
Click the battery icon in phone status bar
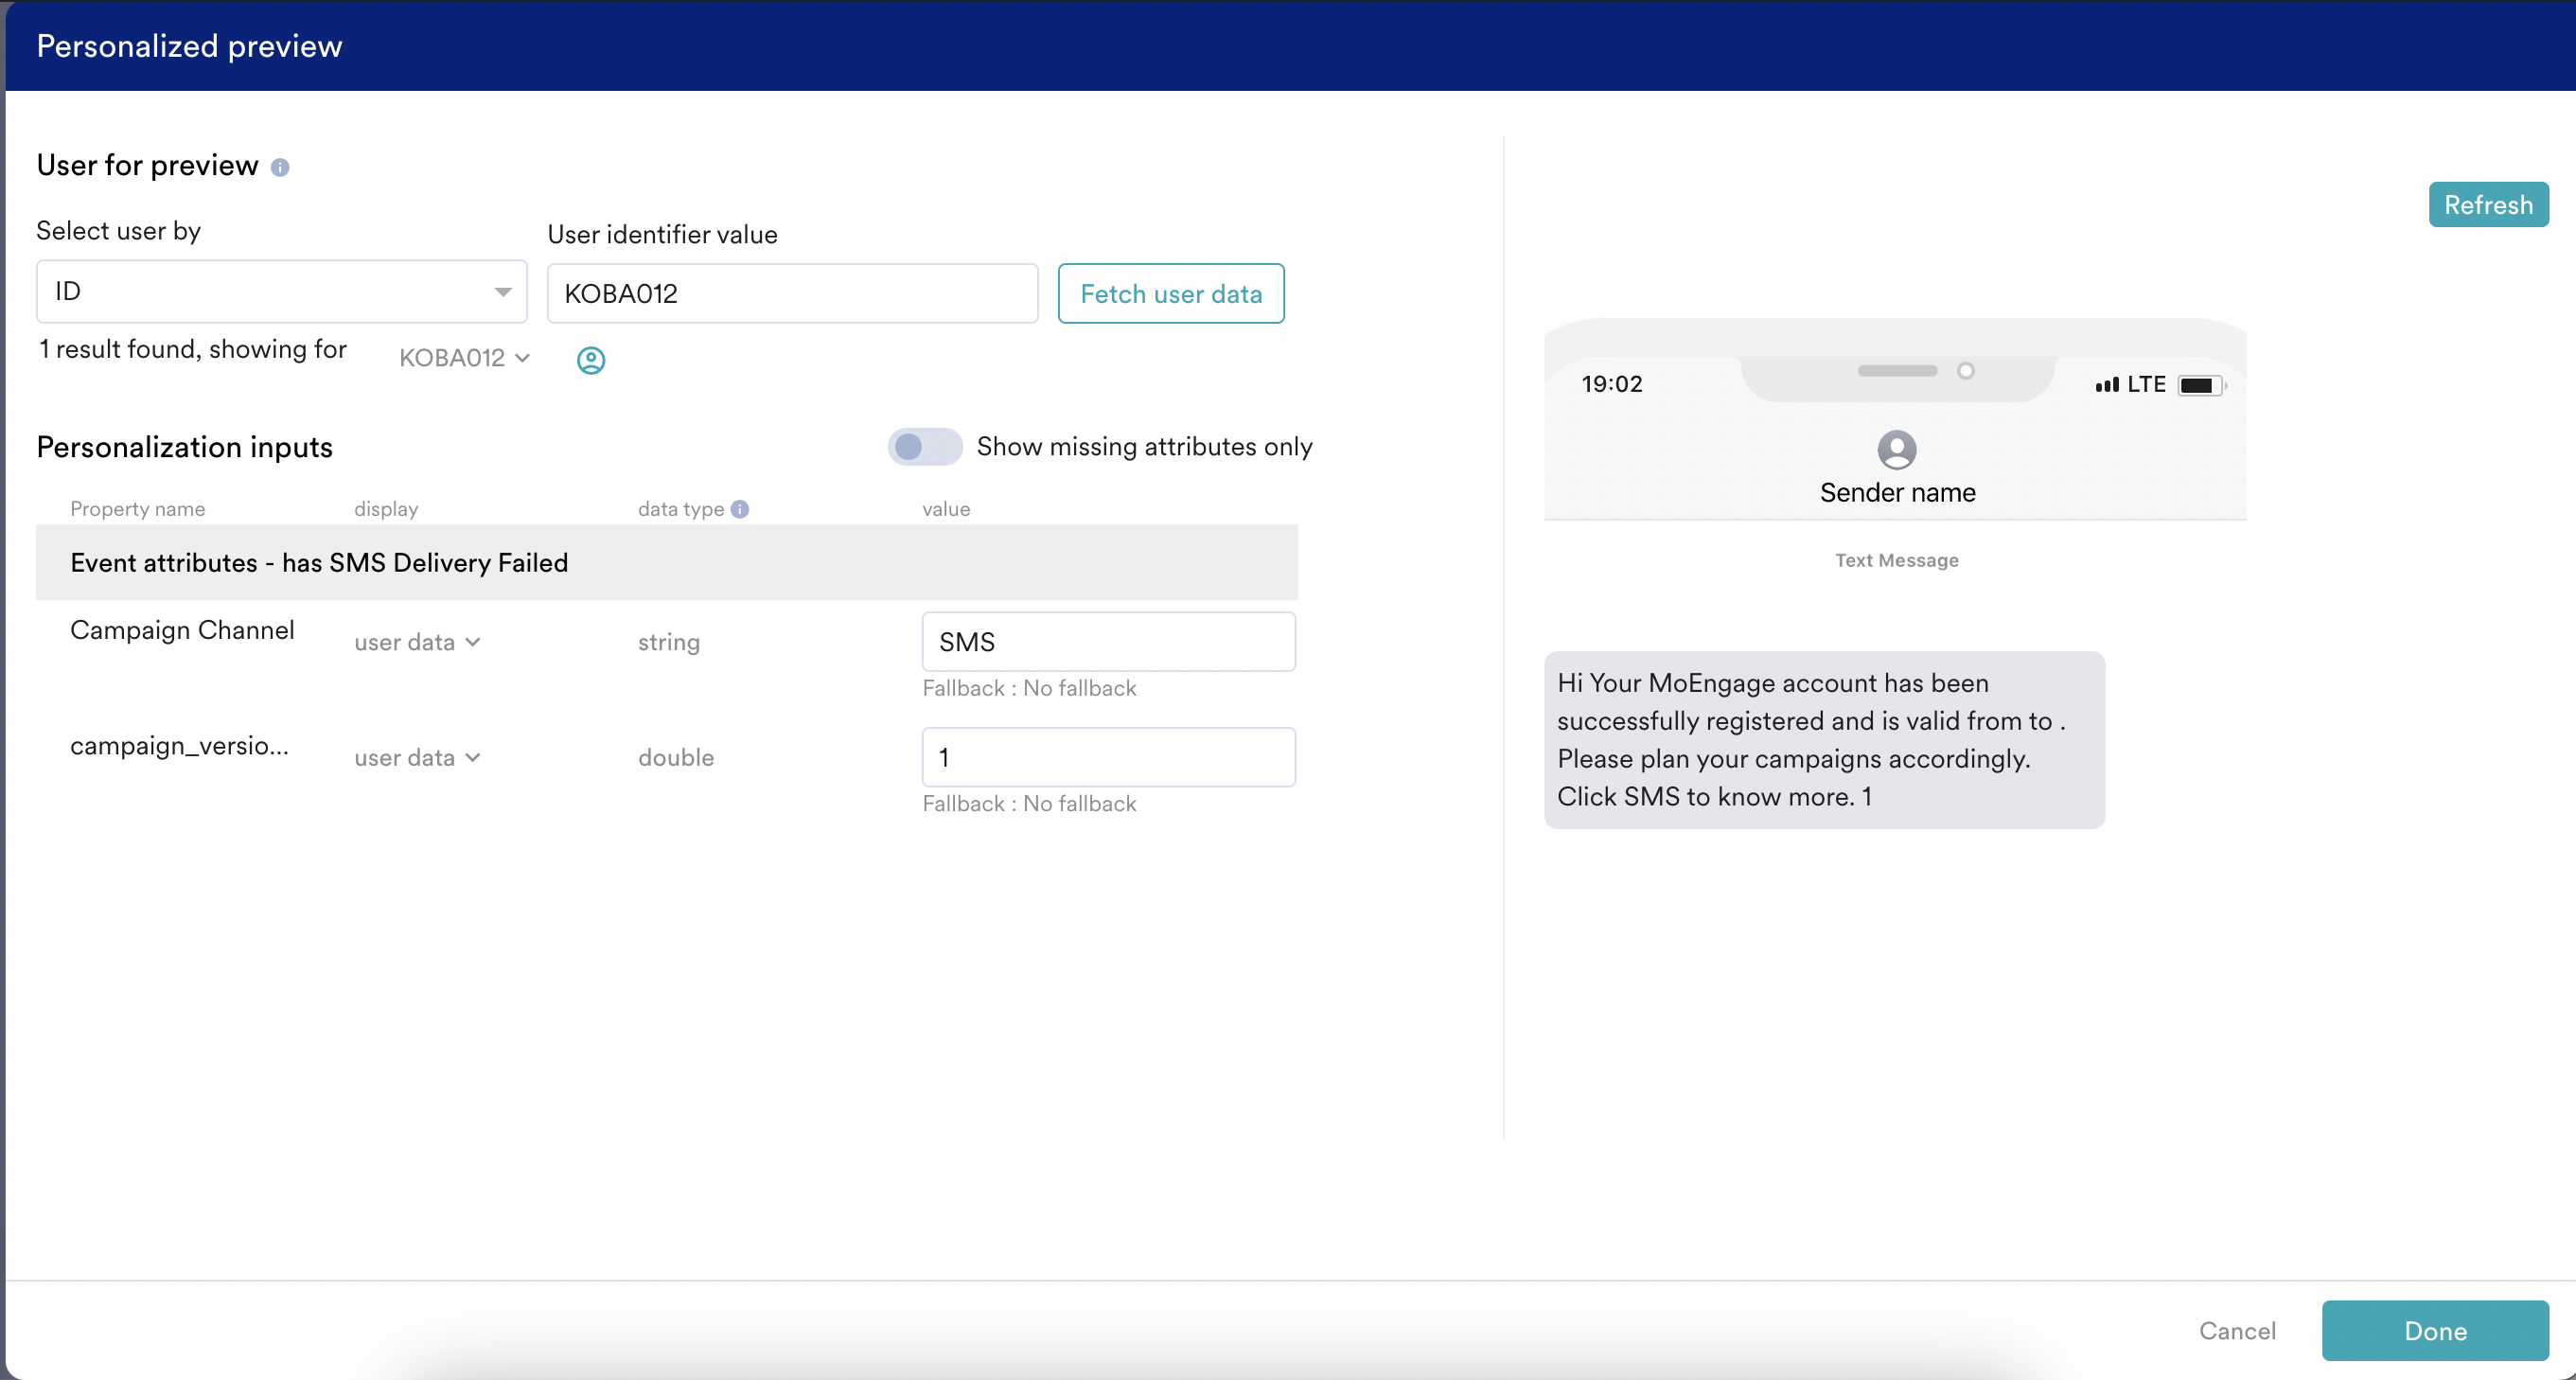point(2200,386)
